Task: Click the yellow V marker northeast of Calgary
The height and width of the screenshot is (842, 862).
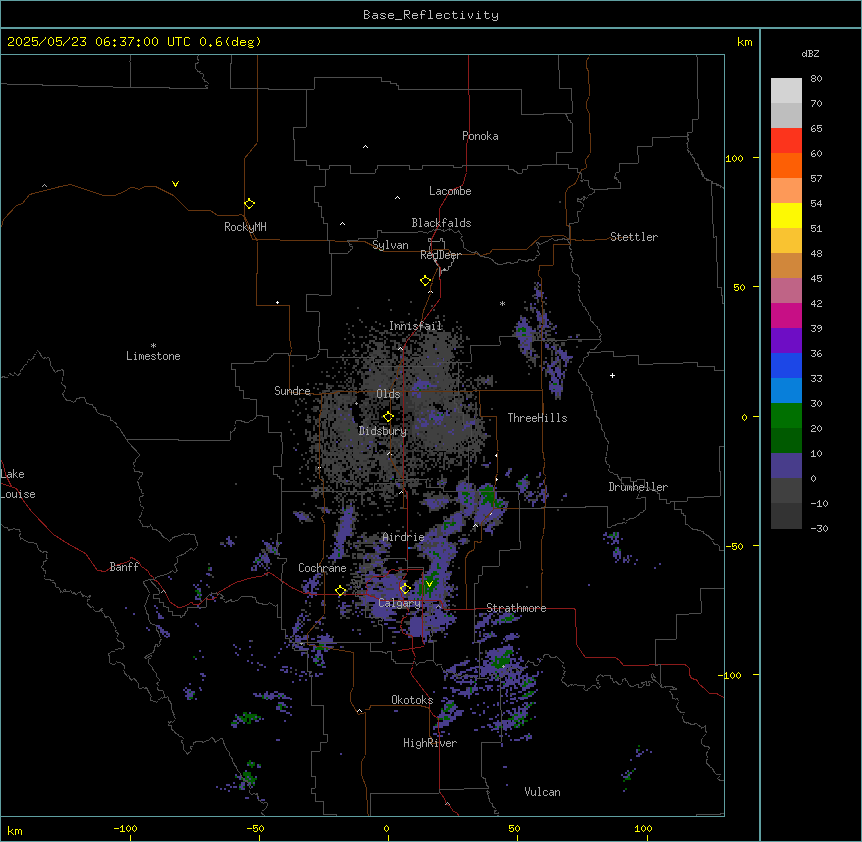Action: 429,584
